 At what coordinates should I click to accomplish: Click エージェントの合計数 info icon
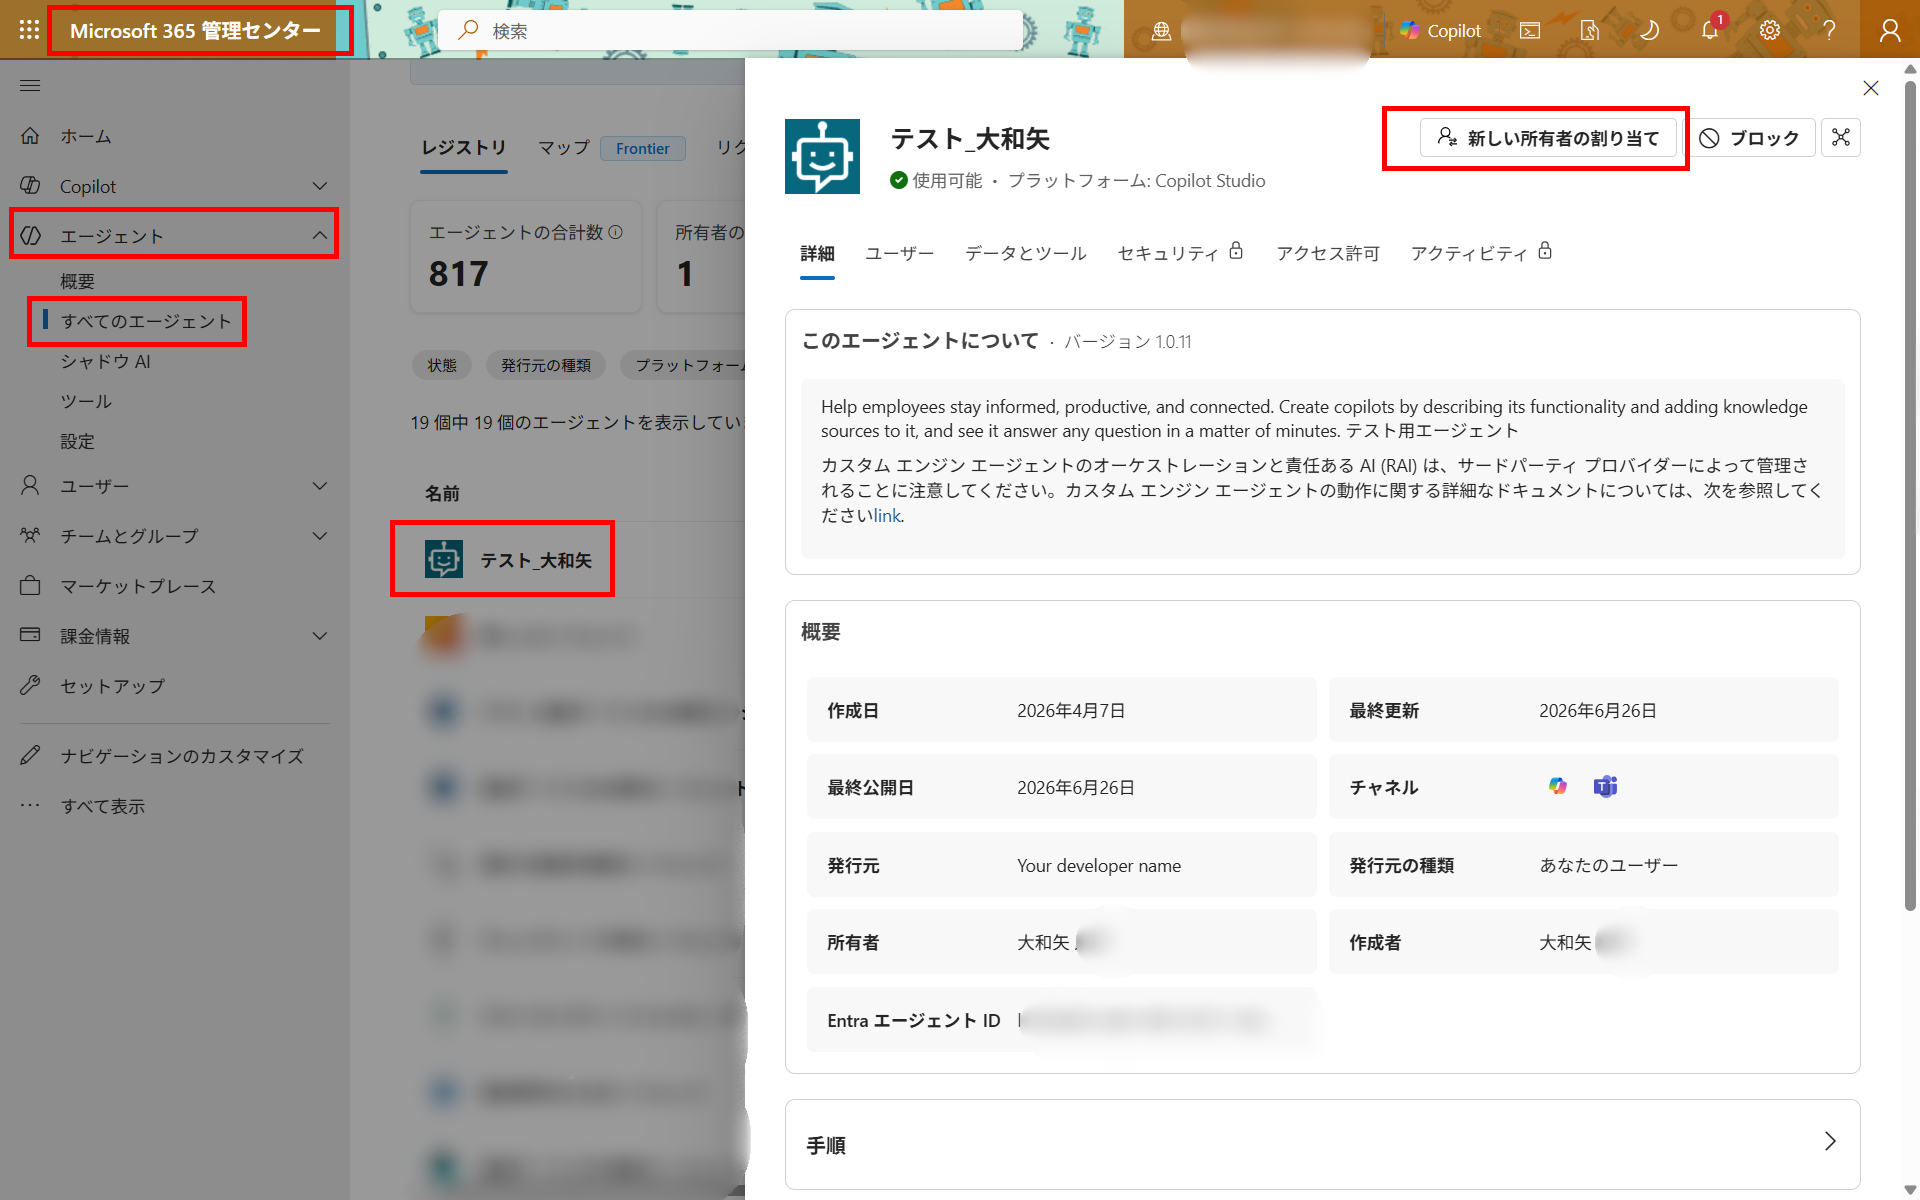[616, 232]
